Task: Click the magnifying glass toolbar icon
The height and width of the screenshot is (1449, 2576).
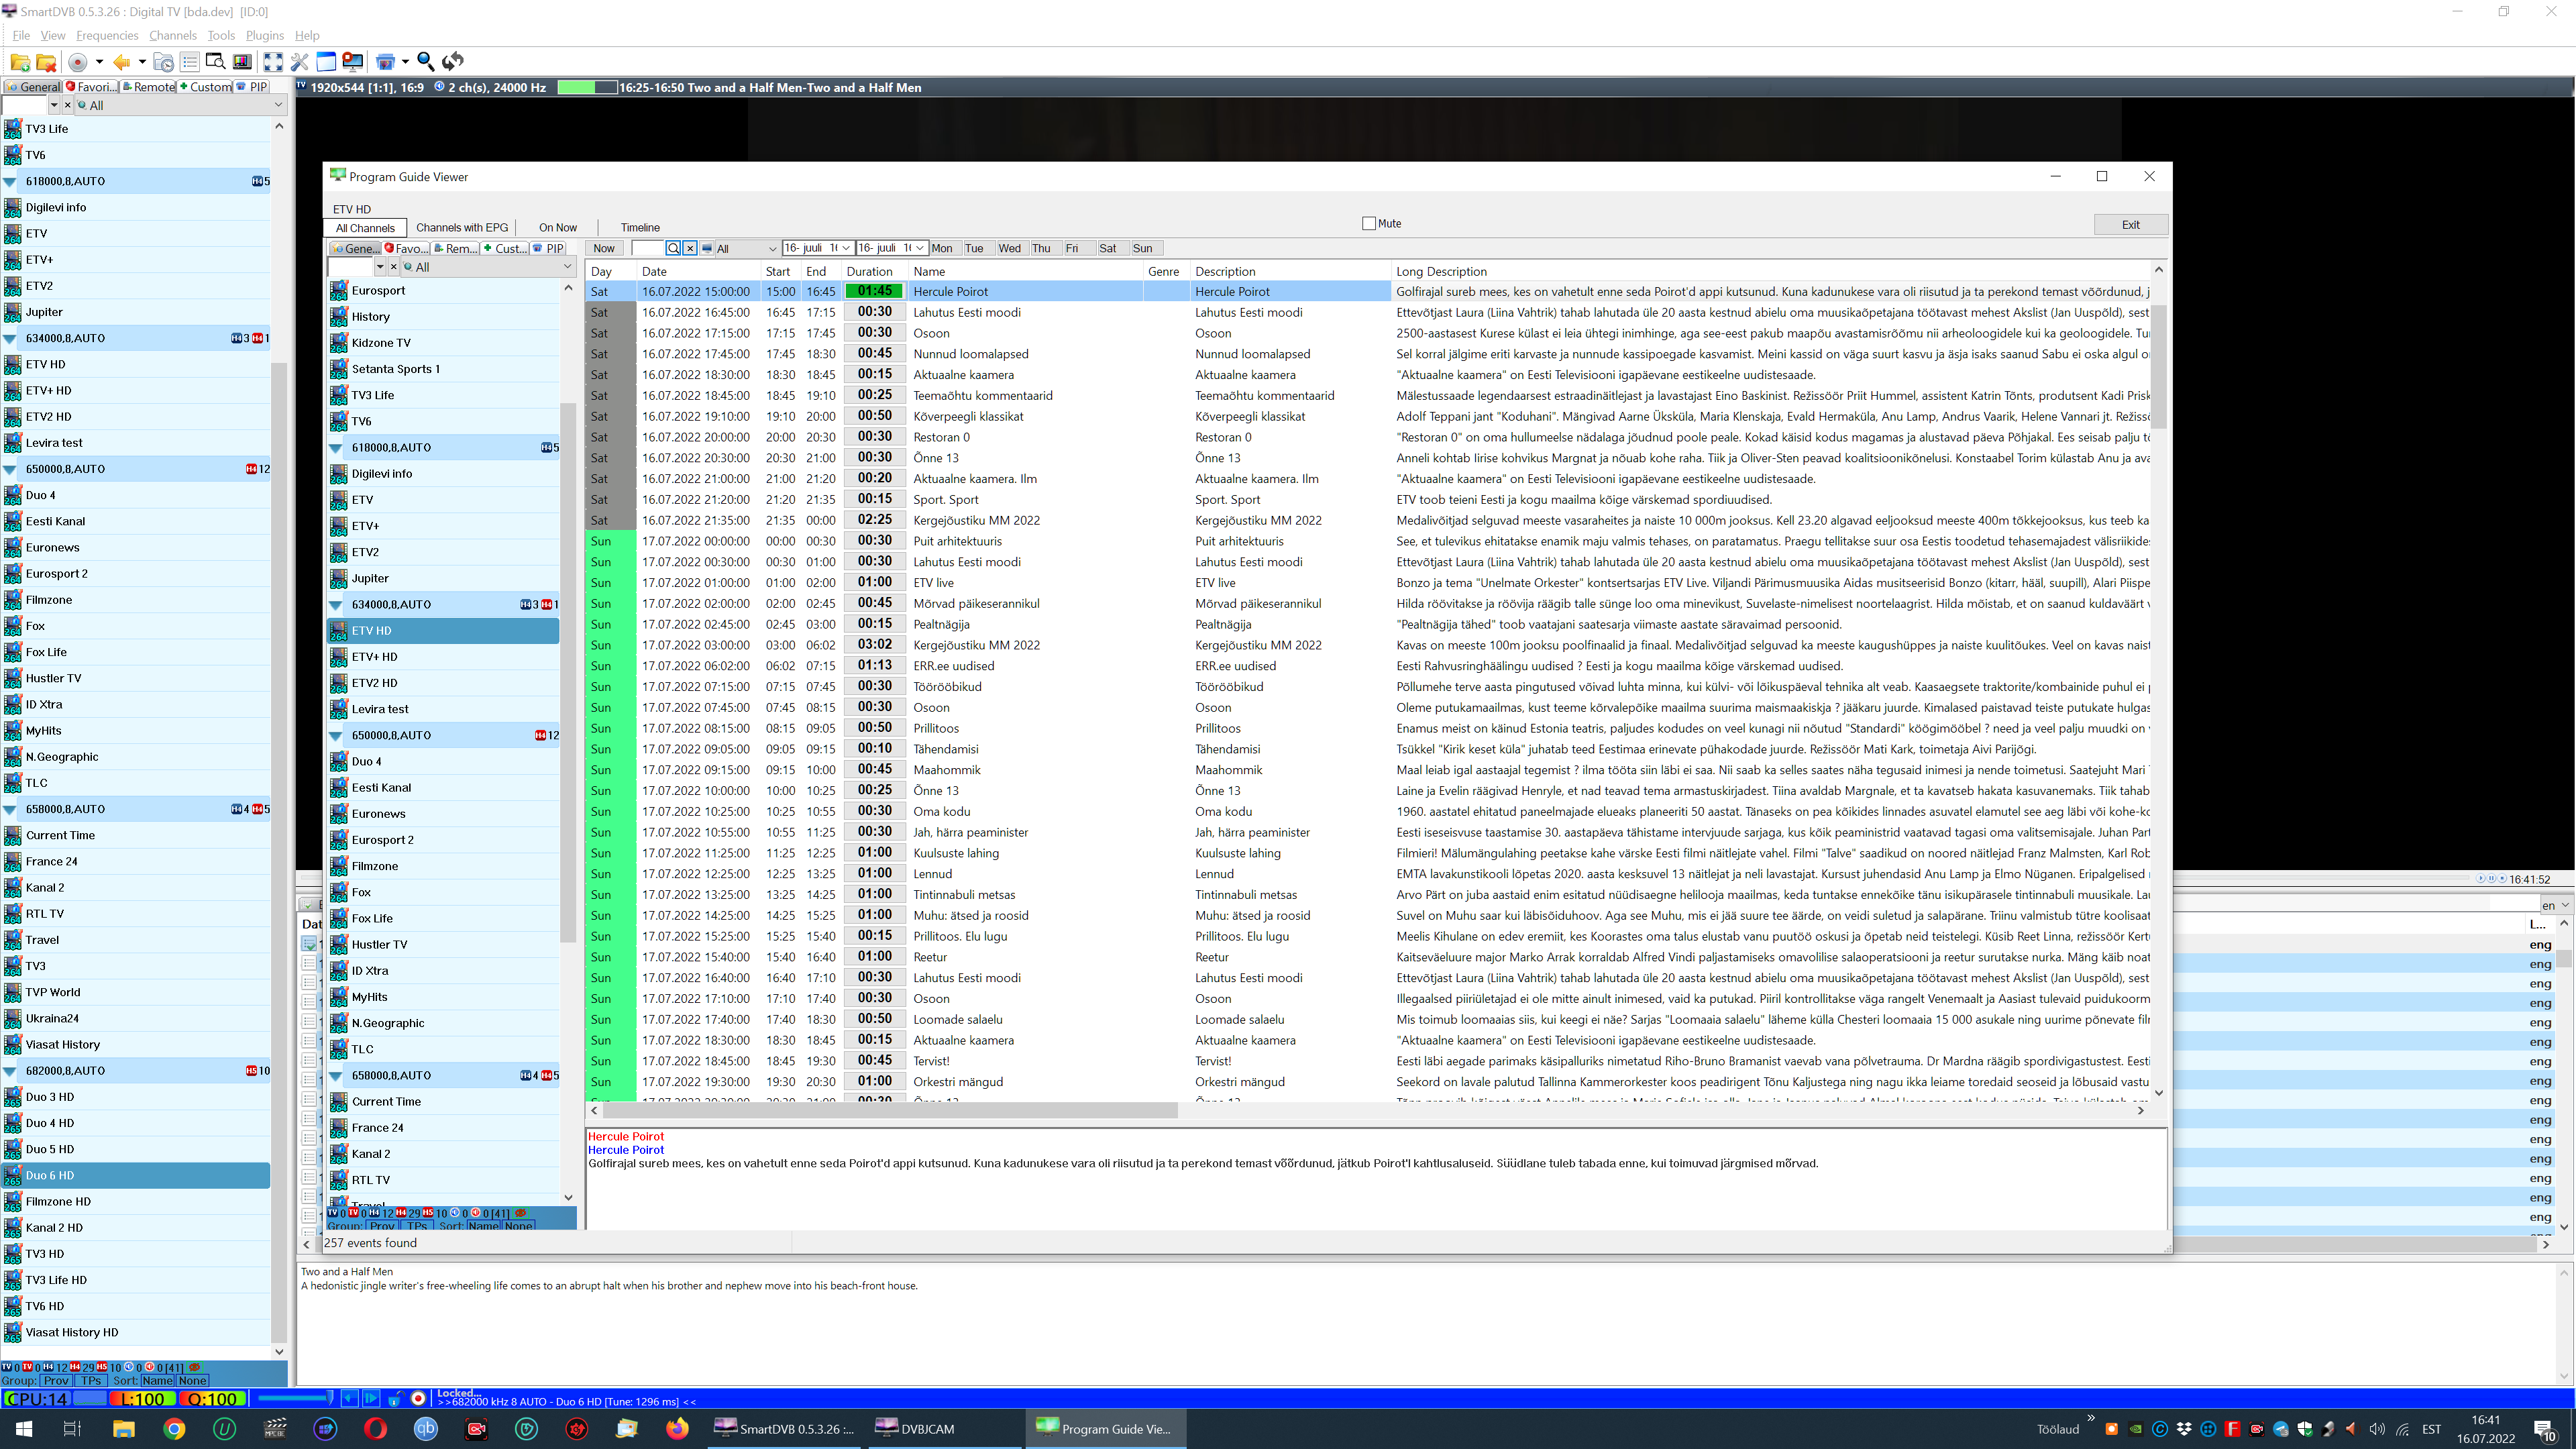Action: (426, 62)
